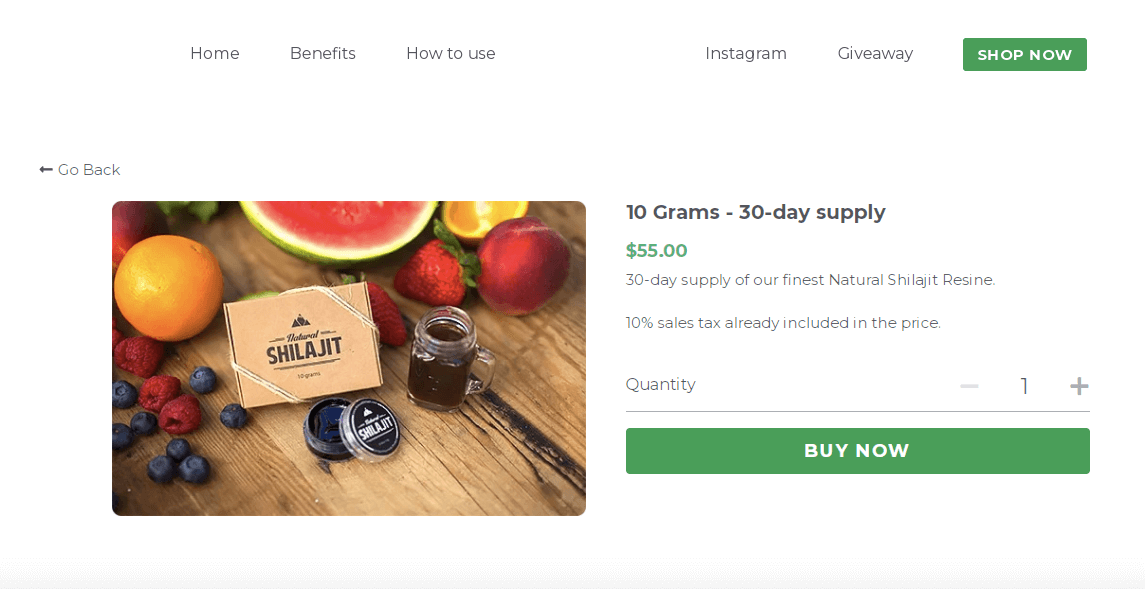Viewport: 1145px width, 589px height.
Task: Open the Home page from navigation
Action: [x=214, y=54]
